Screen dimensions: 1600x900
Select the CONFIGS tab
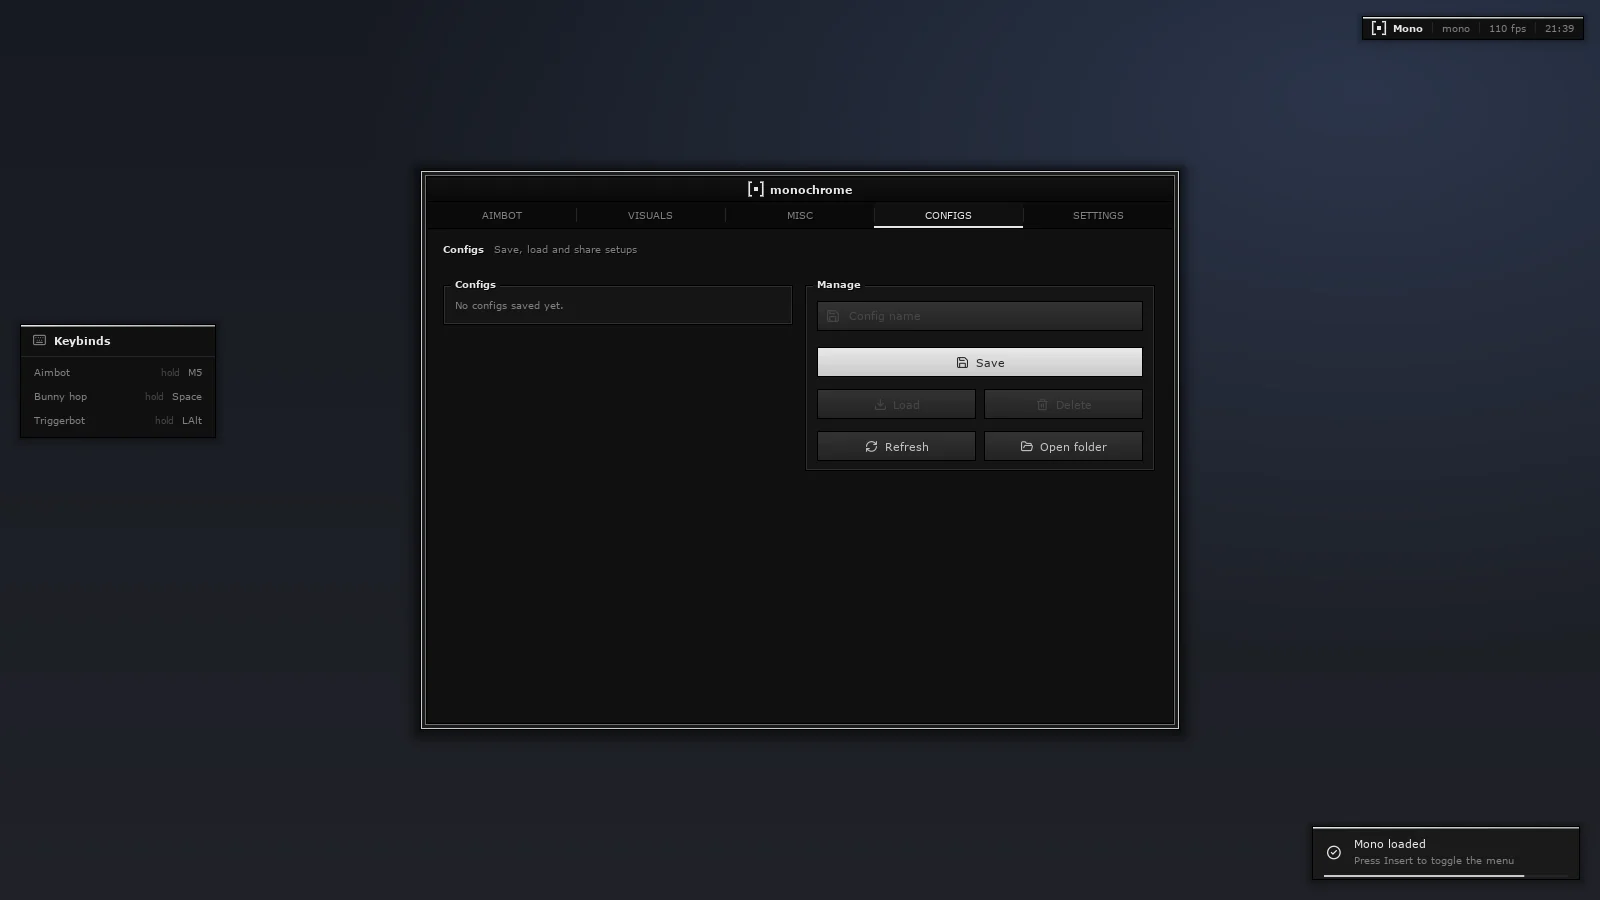tap(948, 215)
